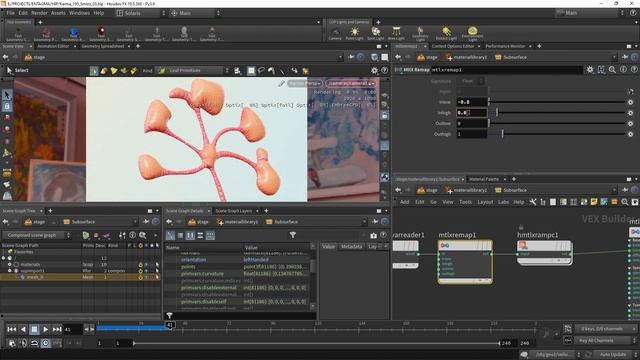Viewport: 640px width, 360px height.
Task: Click the hmtlxrampc1 node in network
Action: [x=544, y=252]
